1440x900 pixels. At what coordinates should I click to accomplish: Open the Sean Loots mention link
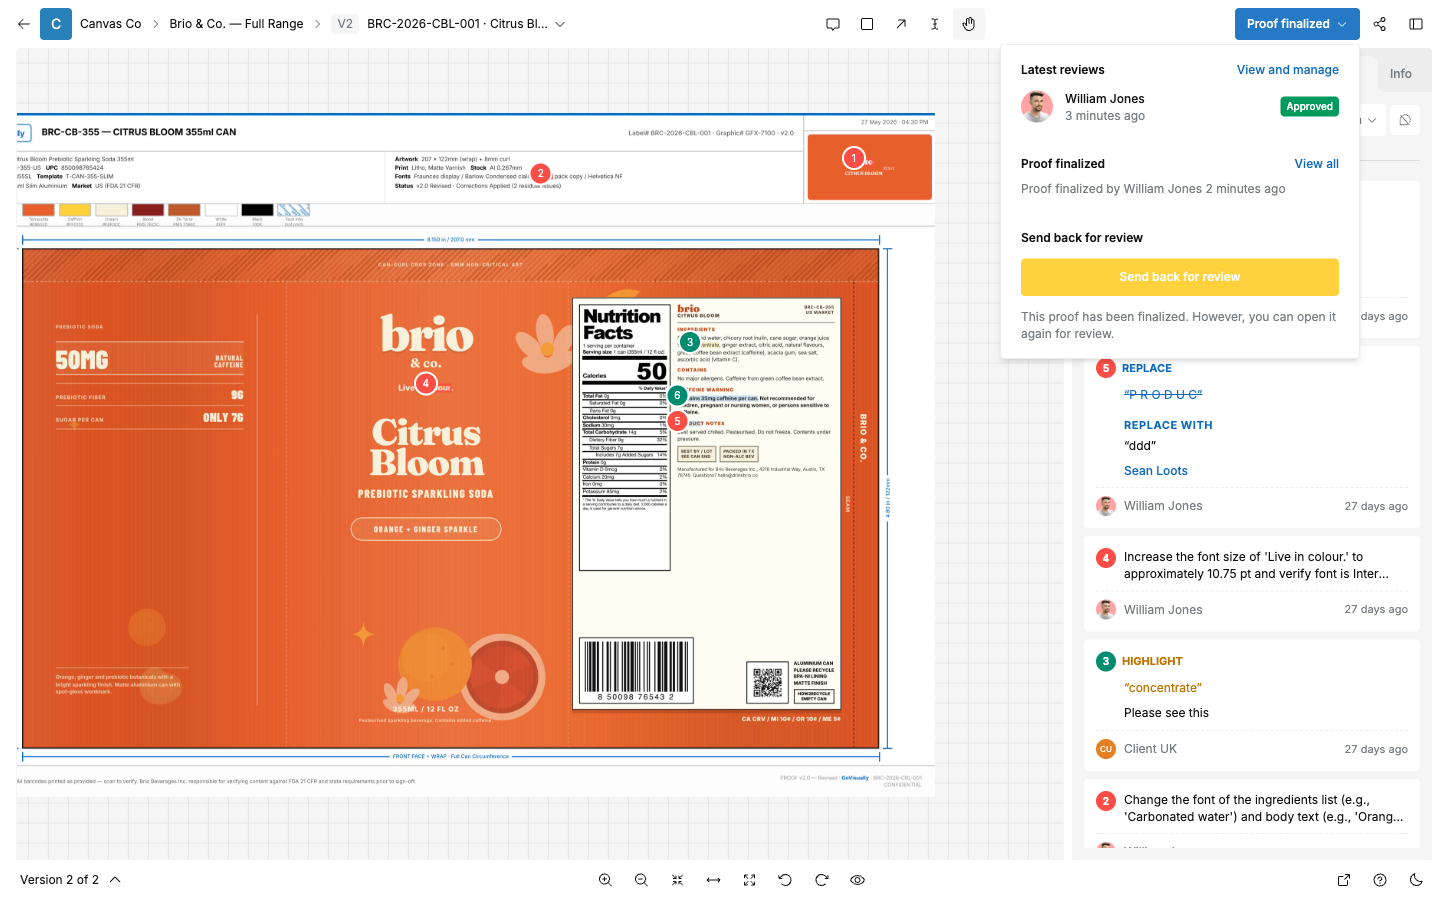point(1155,471)
